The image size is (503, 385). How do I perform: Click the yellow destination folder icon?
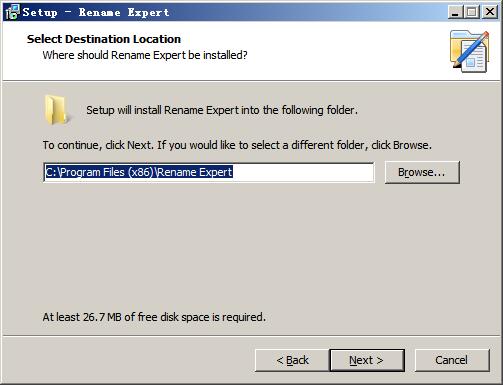[x=57, y=110]
